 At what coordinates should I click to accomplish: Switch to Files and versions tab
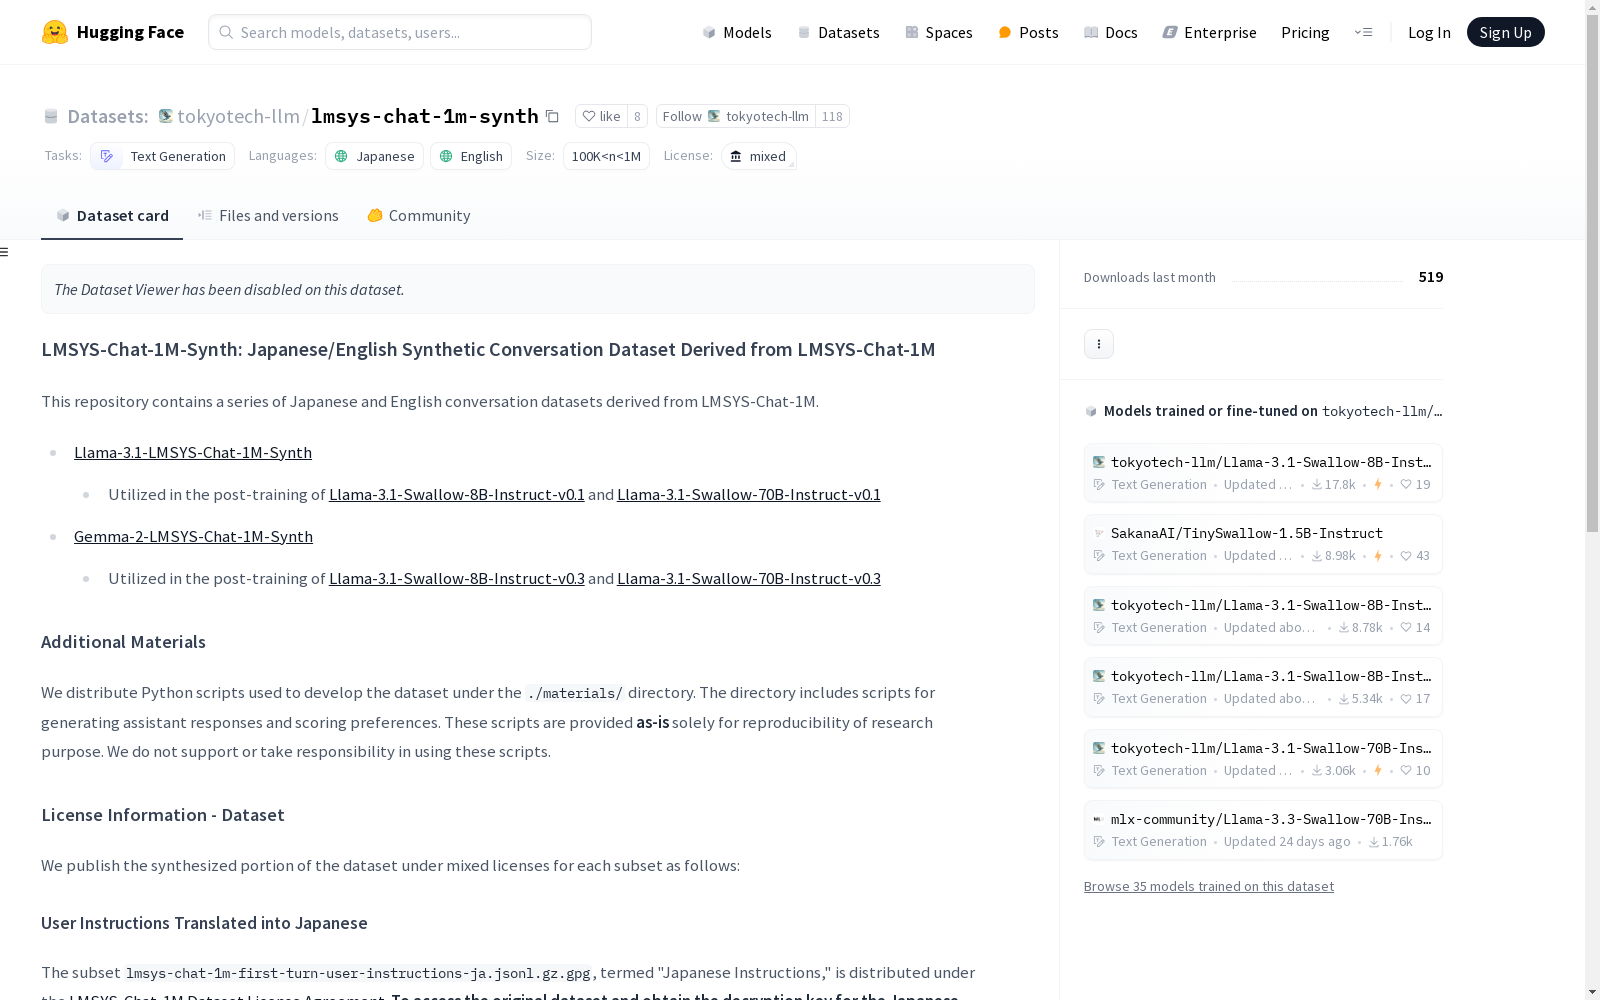268,215
